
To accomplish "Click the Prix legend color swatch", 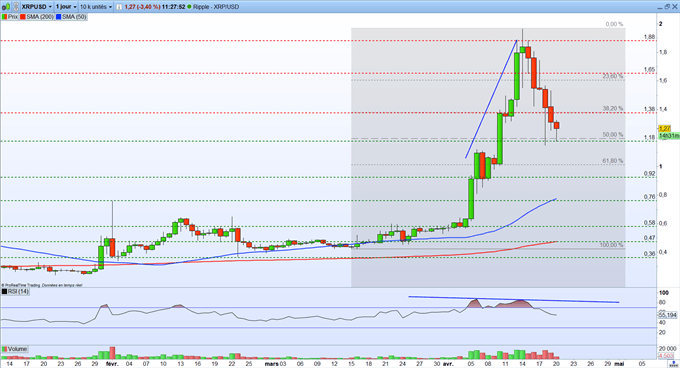I will [x=4, y=17].
